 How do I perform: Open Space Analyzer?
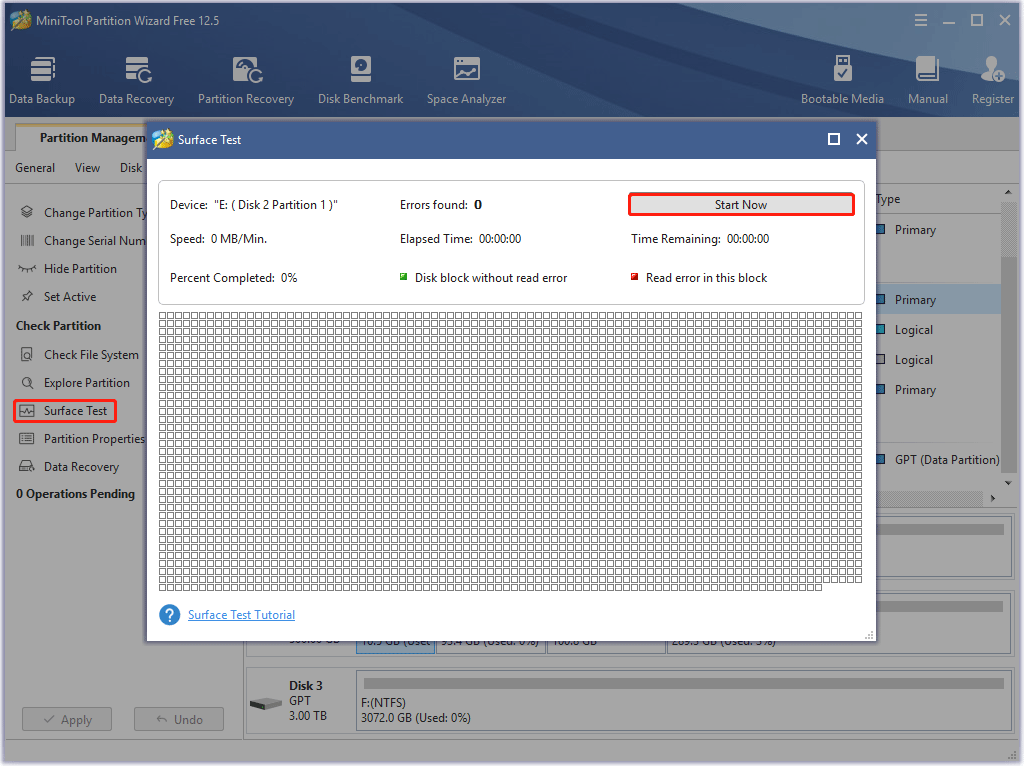[467, 80]
